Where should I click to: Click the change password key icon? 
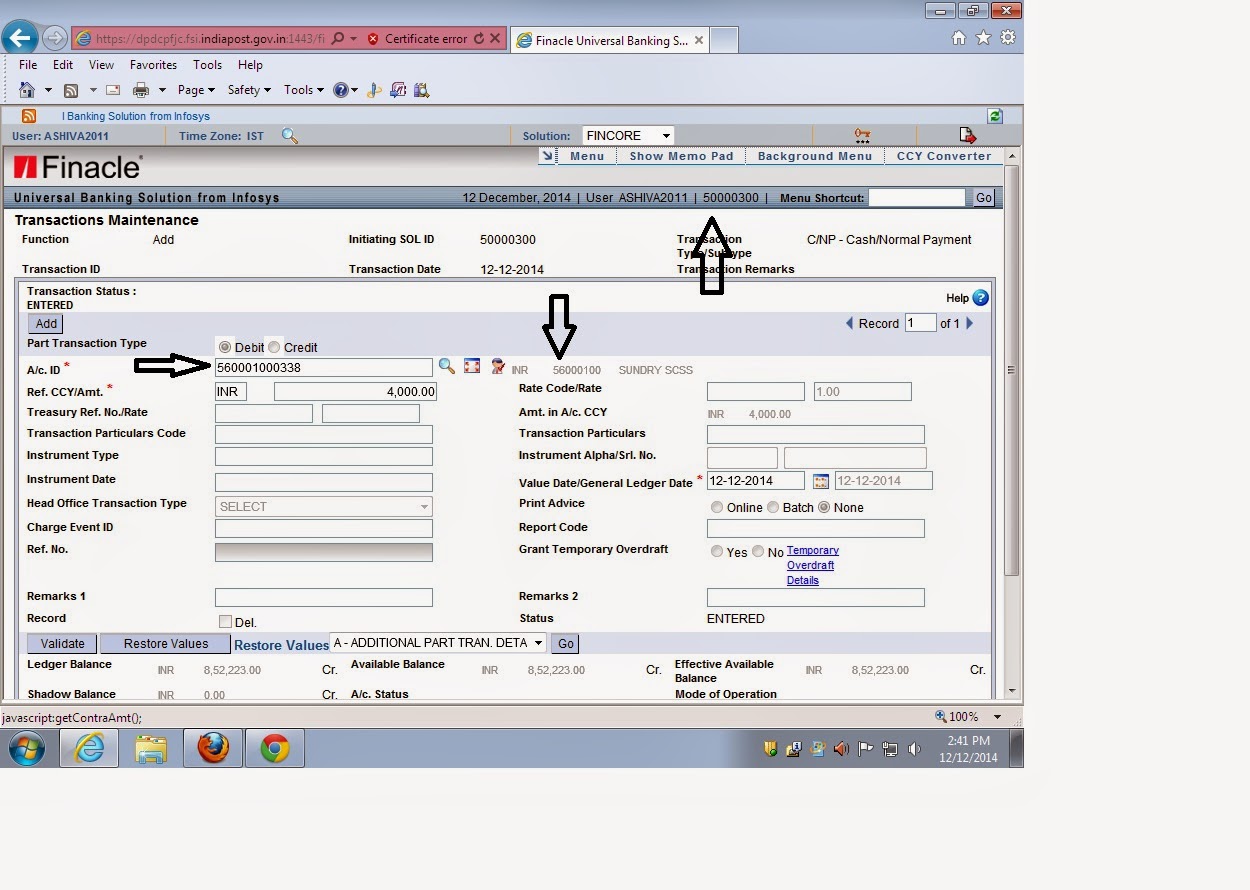click(x=862, y=135)
